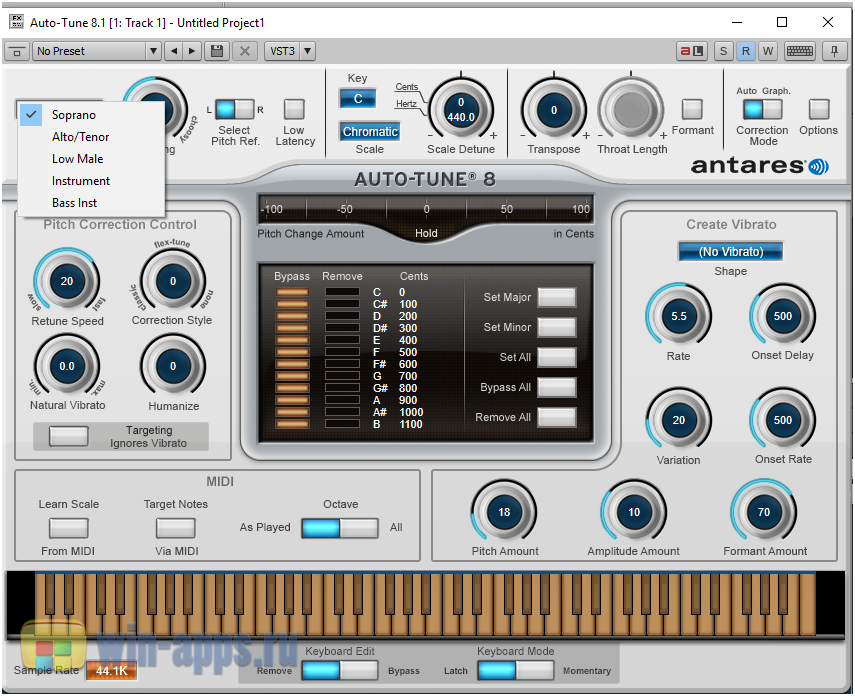
Task: Toggle Remove for note E
Action: click(342, 340)
